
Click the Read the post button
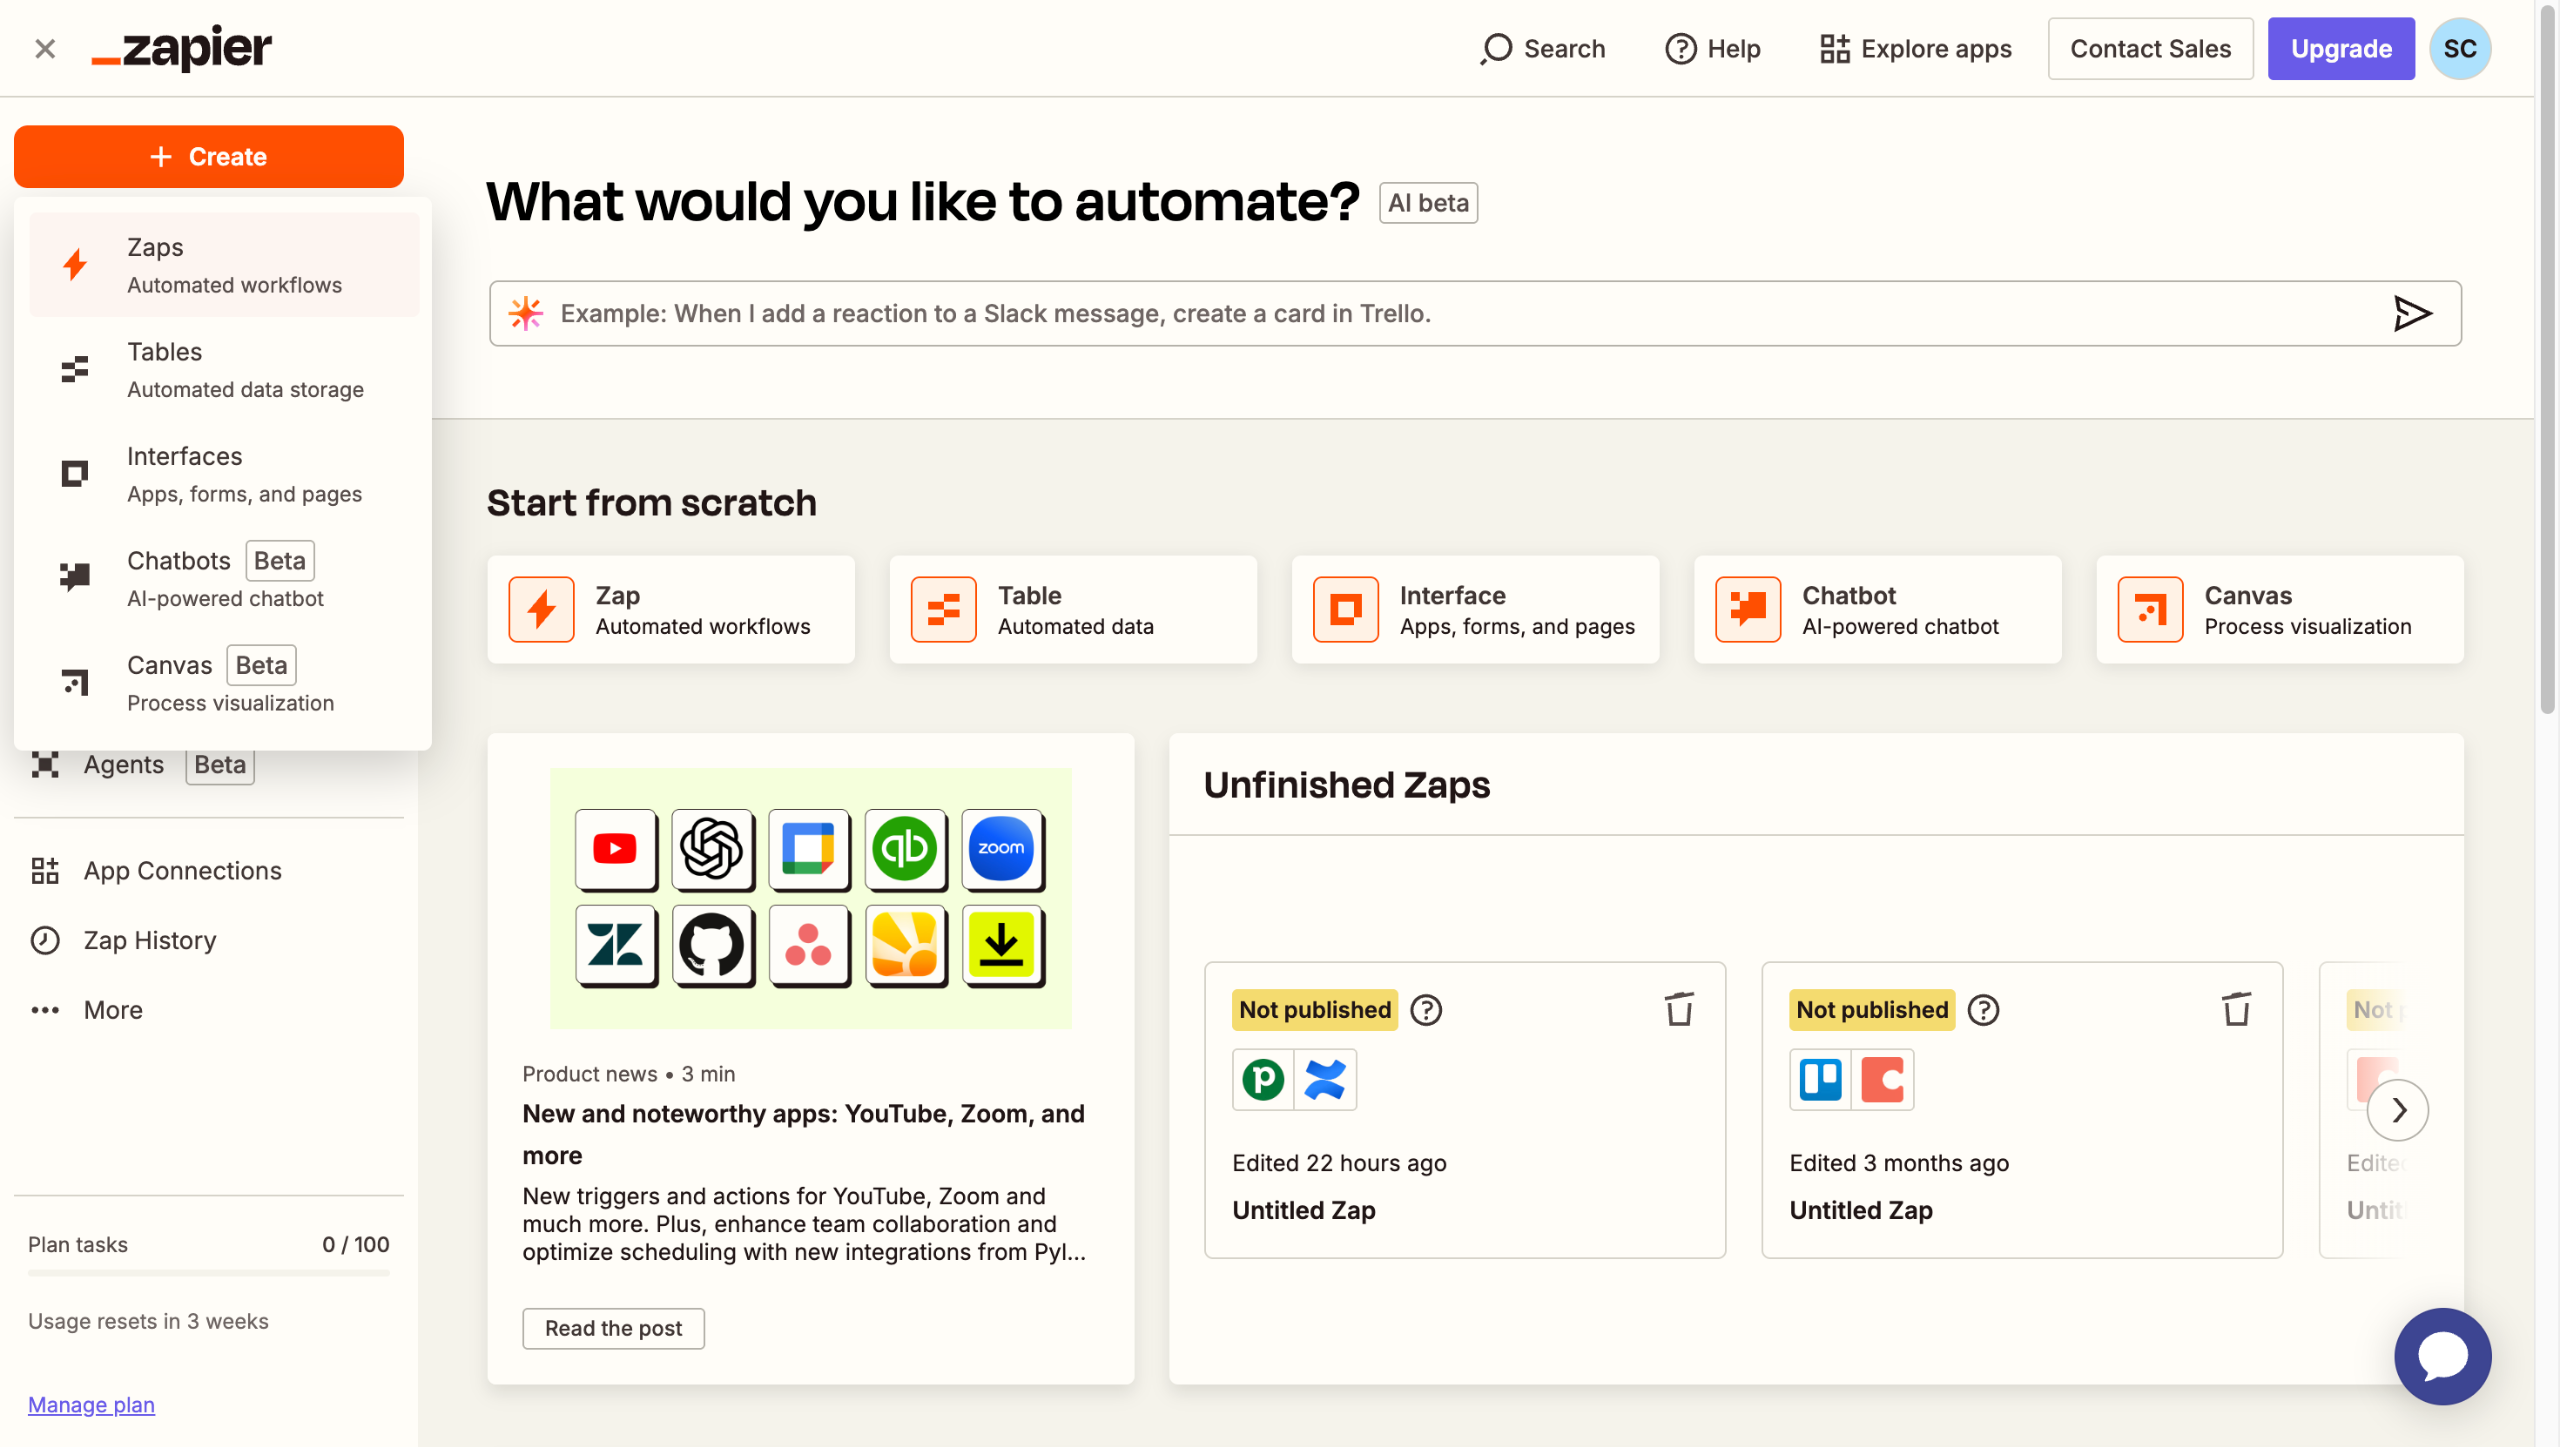(x=613, y=1328)
